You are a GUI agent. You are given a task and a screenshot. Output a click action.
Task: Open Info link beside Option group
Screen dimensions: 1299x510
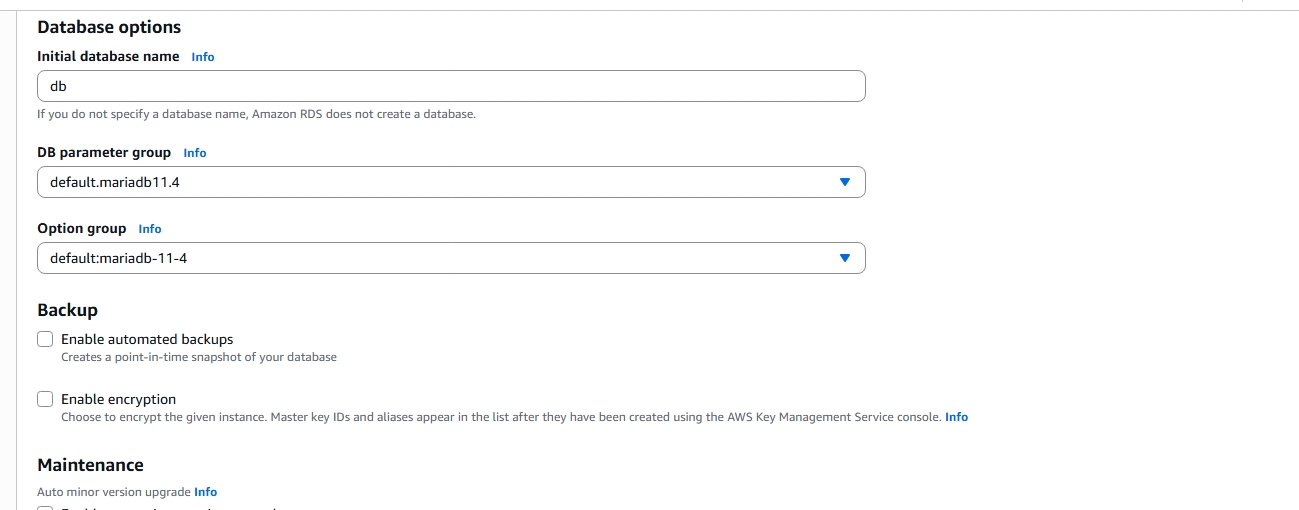pyautogui.click(x=150, y=229)
